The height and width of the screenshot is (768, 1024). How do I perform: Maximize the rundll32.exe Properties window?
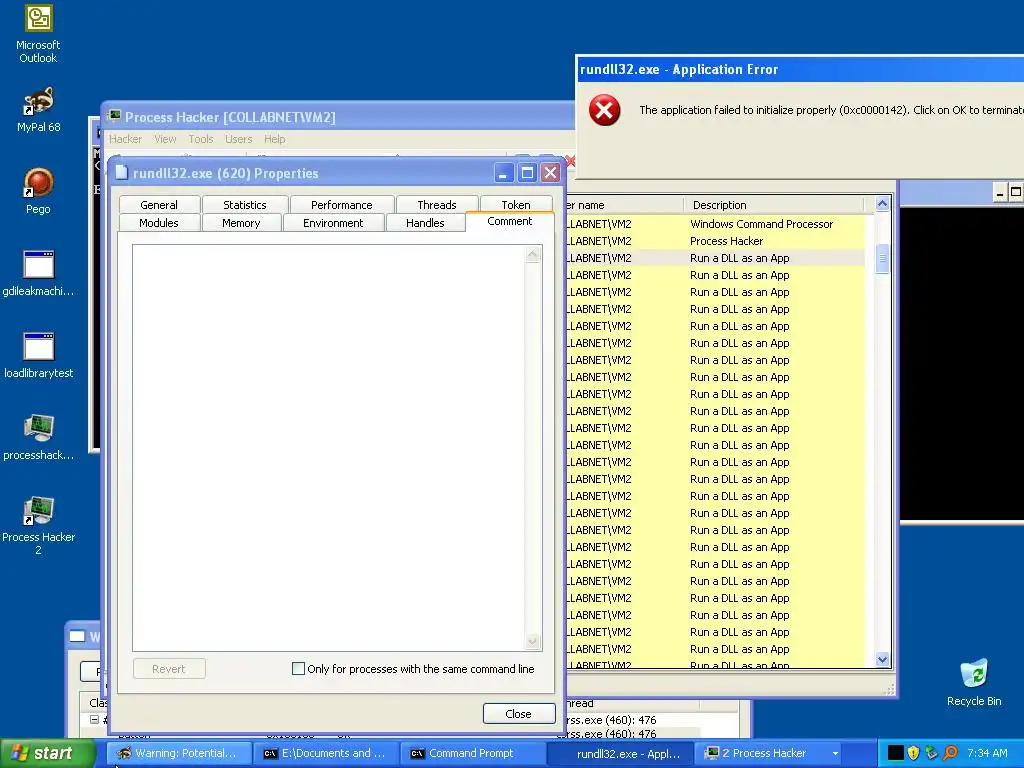tap(527, 172)
